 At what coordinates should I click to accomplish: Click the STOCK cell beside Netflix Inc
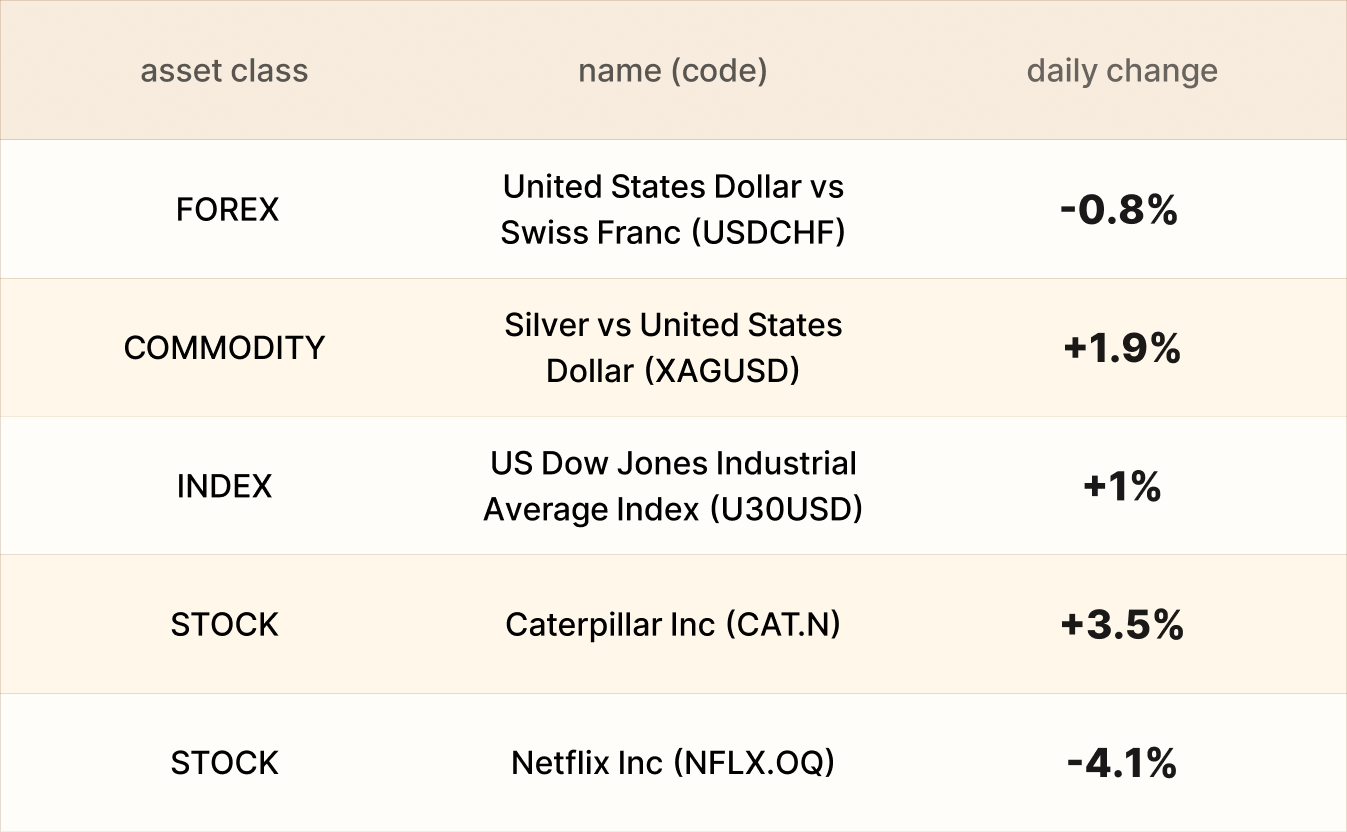pyautogui.click(x=224, y=763)
